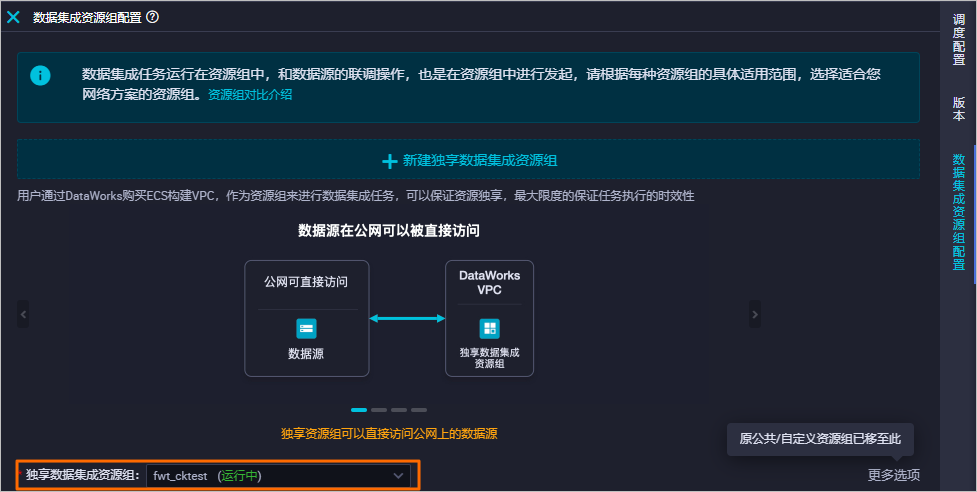Viewport: 977px width, 492px height.
Task: Go to next carousel slide arrow
Action: coord(755,314)
